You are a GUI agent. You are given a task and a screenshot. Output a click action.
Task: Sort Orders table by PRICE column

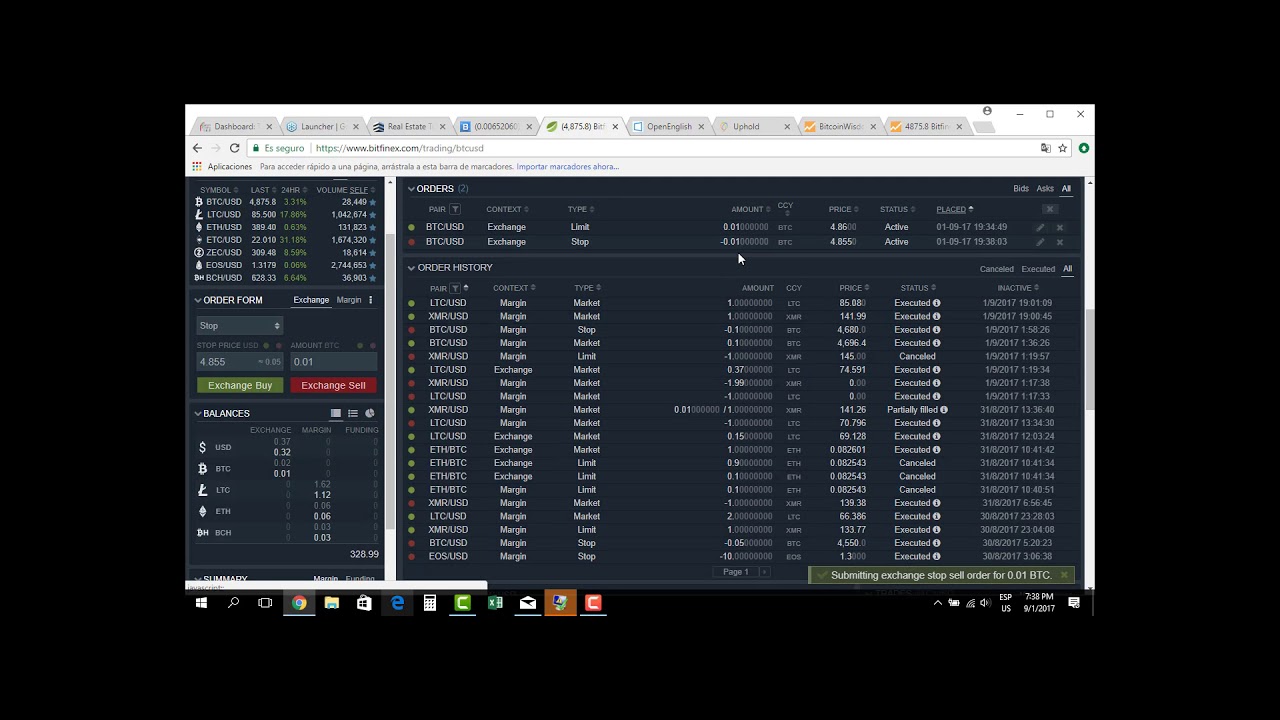(844, 209)
